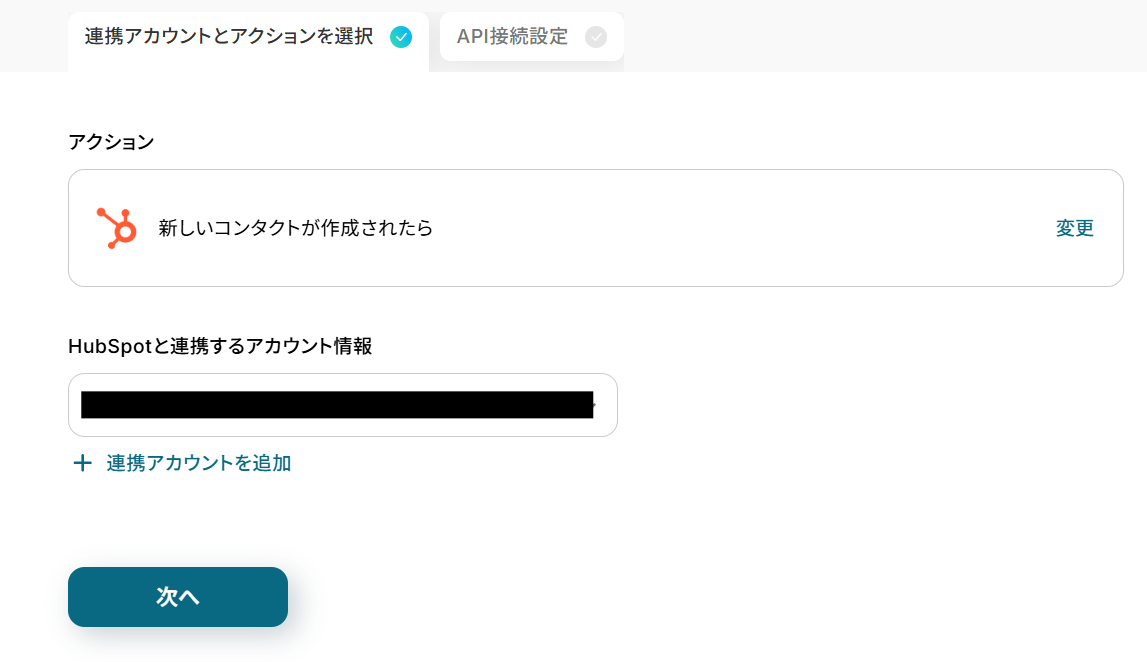Click the 連携アカウントを追加 link text

(199, 463)
